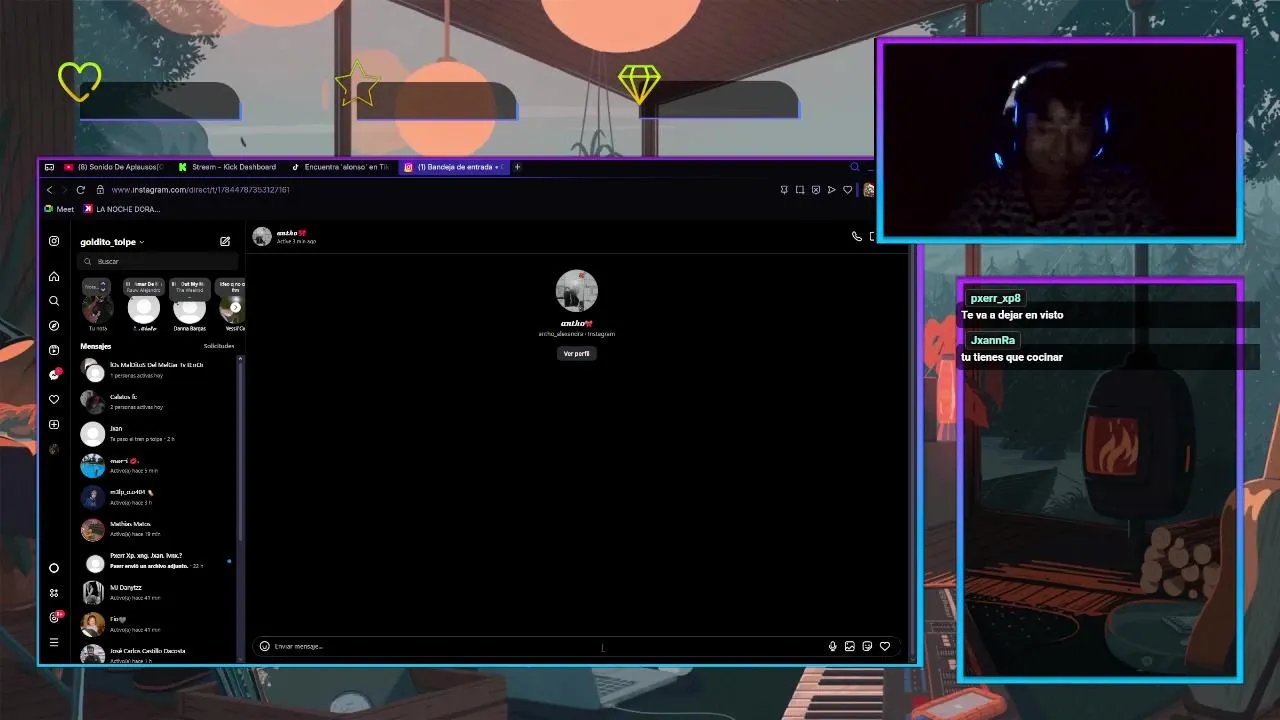Open José Carlos Castillo Dacosta conversation
This screenshot has width=1280, height=720.
(x=158, y=654)
